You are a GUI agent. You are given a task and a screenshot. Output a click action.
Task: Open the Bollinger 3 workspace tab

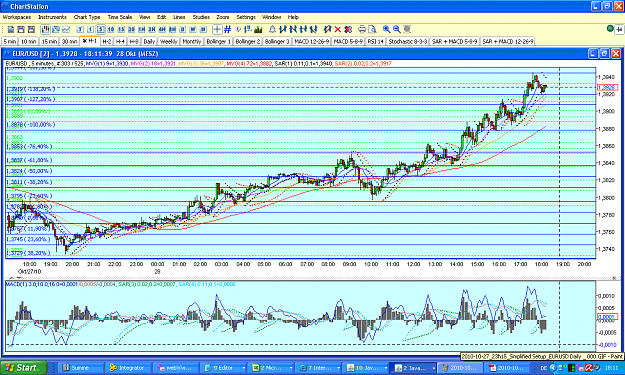[x=277, y=41]
